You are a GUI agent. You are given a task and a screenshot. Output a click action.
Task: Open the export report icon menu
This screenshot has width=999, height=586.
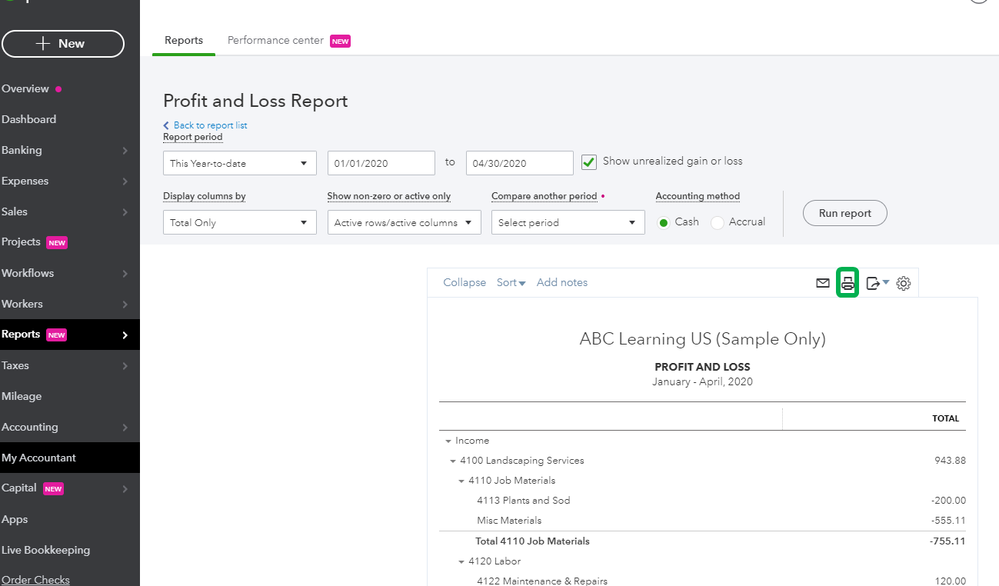(x=877, y=283)
